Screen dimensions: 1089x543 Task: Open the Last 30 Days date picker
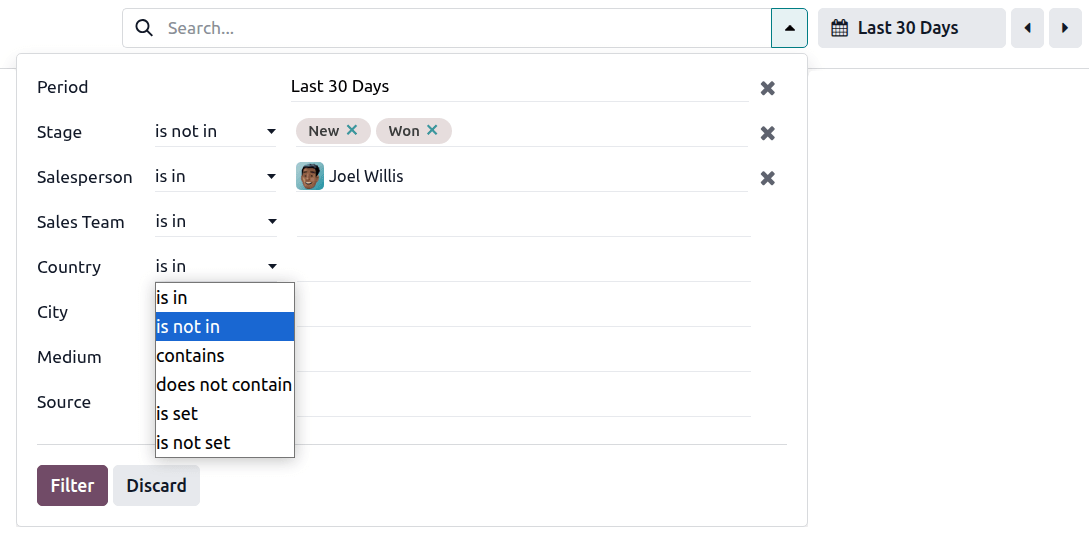910,28
